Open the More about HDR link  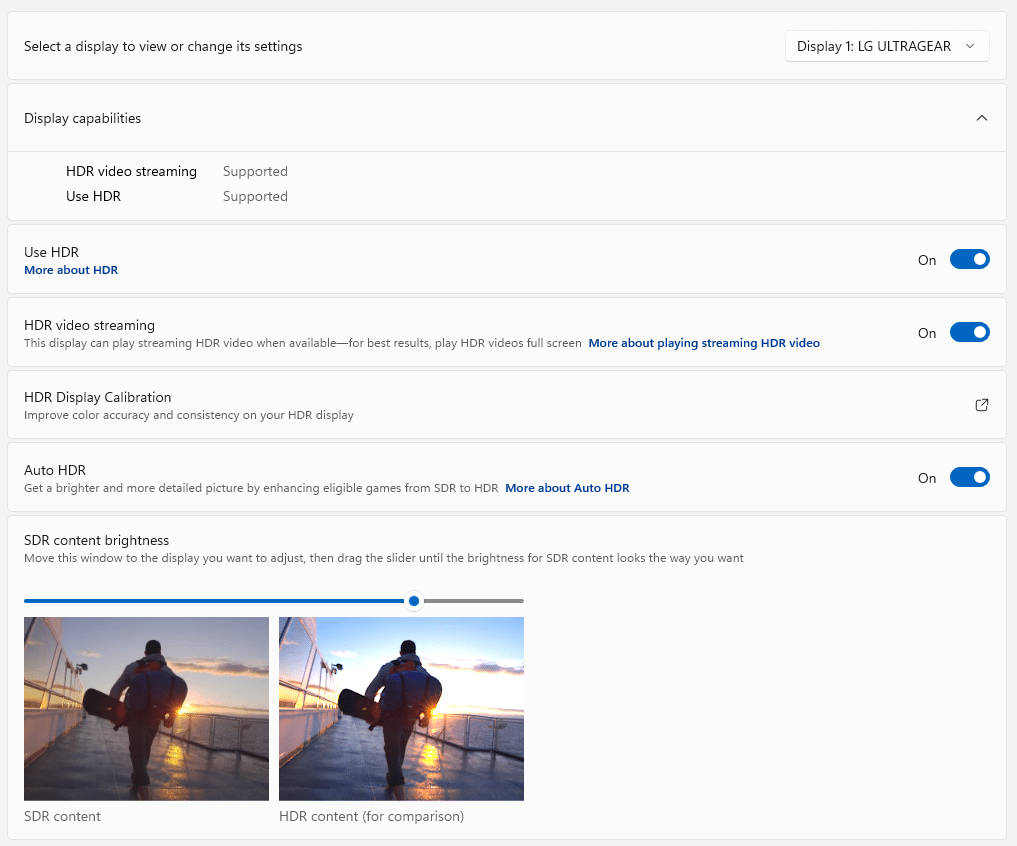pyautogui.click(x=71, y=270)
